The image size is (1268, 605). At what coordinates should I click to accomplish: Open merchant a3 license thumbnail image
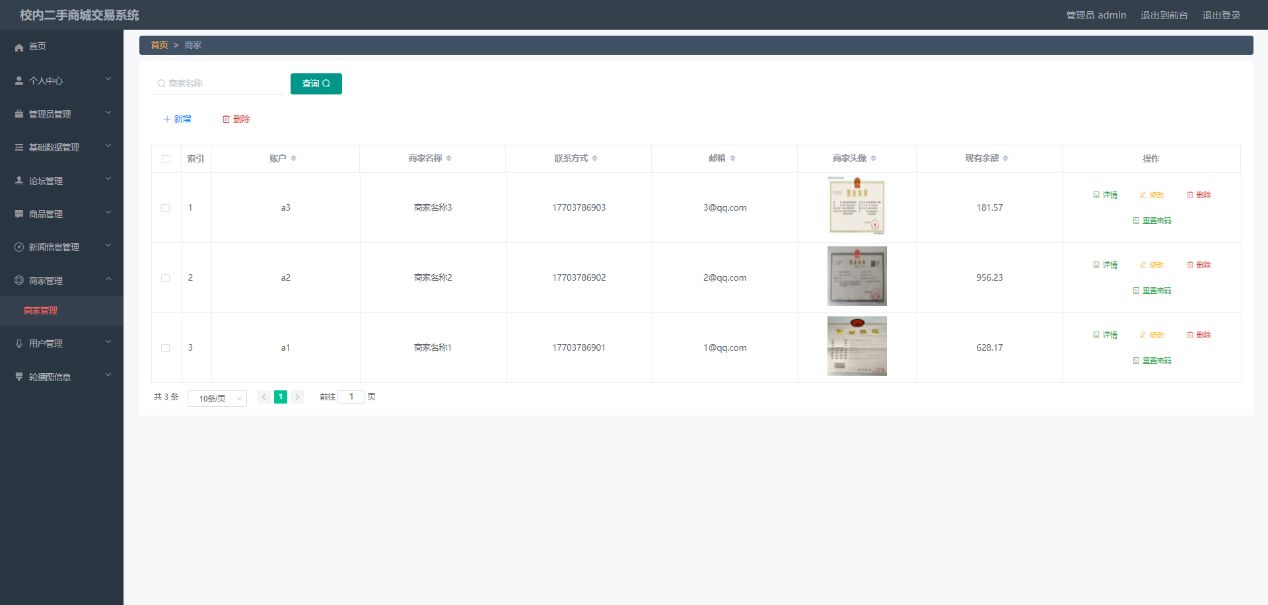pyautogui.click(x=857, y=207)
